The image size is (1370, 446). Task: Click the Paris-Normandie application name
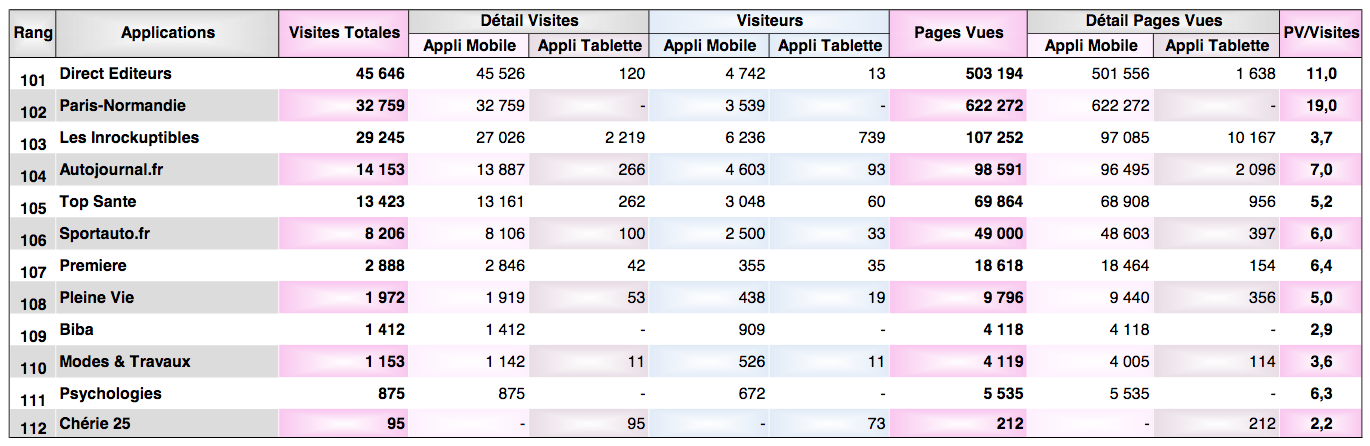pos(122,106)
